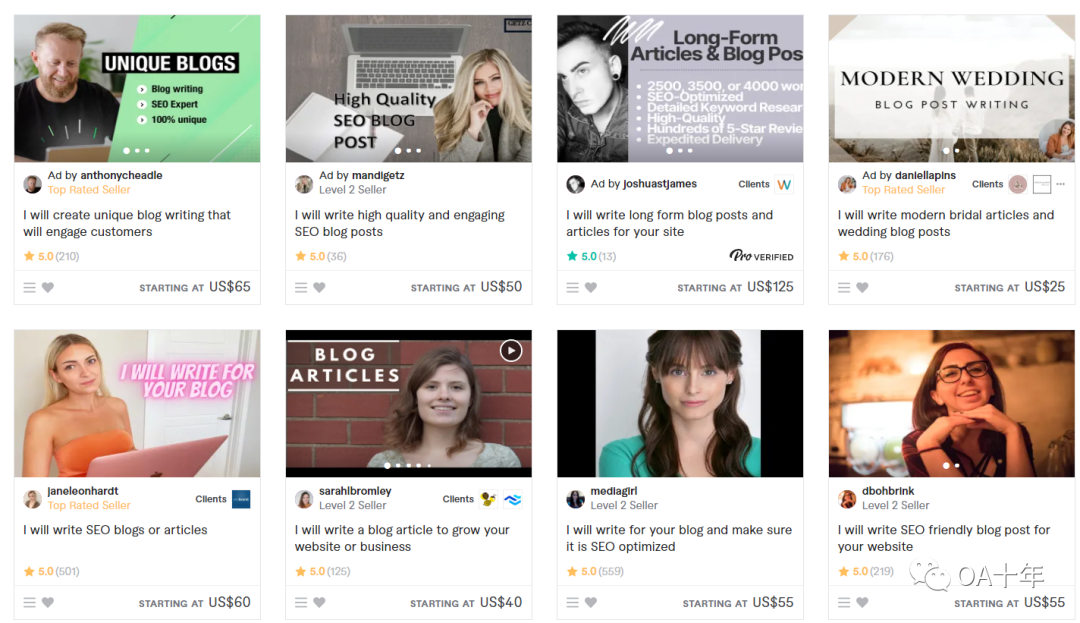
Task: Open gig "I will write modern bridal articles"
Action: tap(945, 223)
